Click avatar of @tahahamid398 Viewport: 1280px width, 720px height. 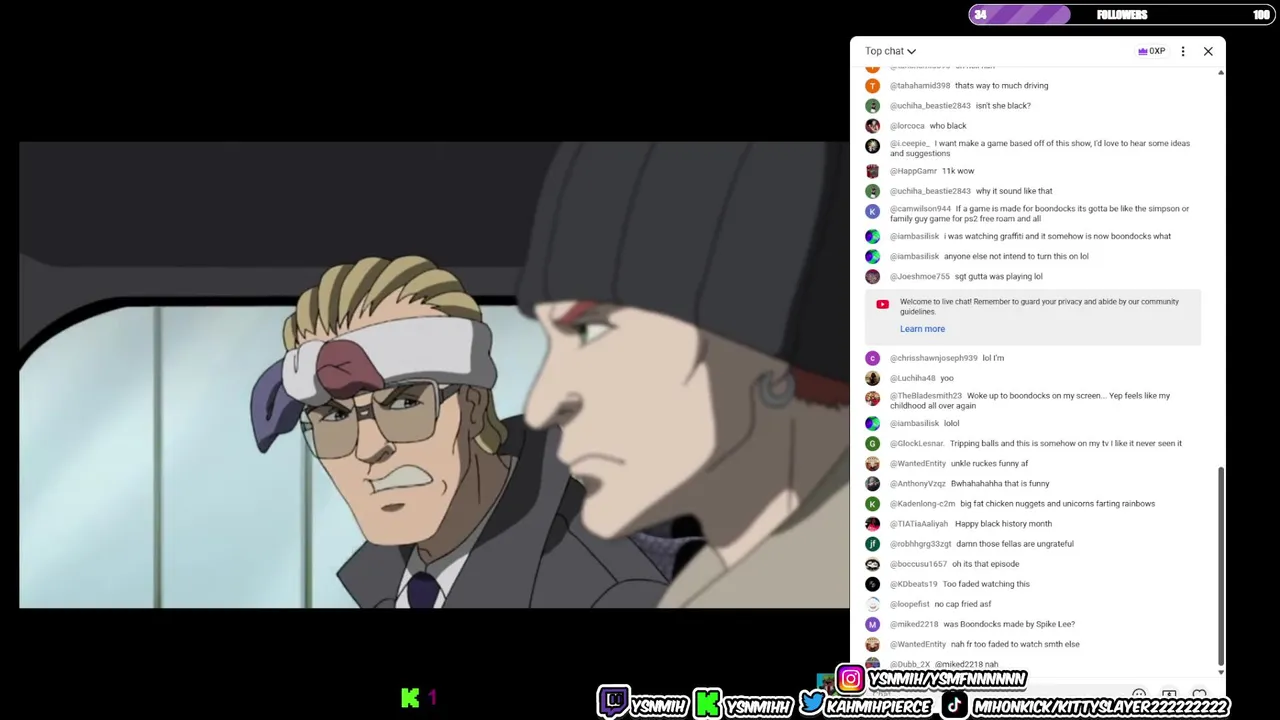[x=872, y=86]
